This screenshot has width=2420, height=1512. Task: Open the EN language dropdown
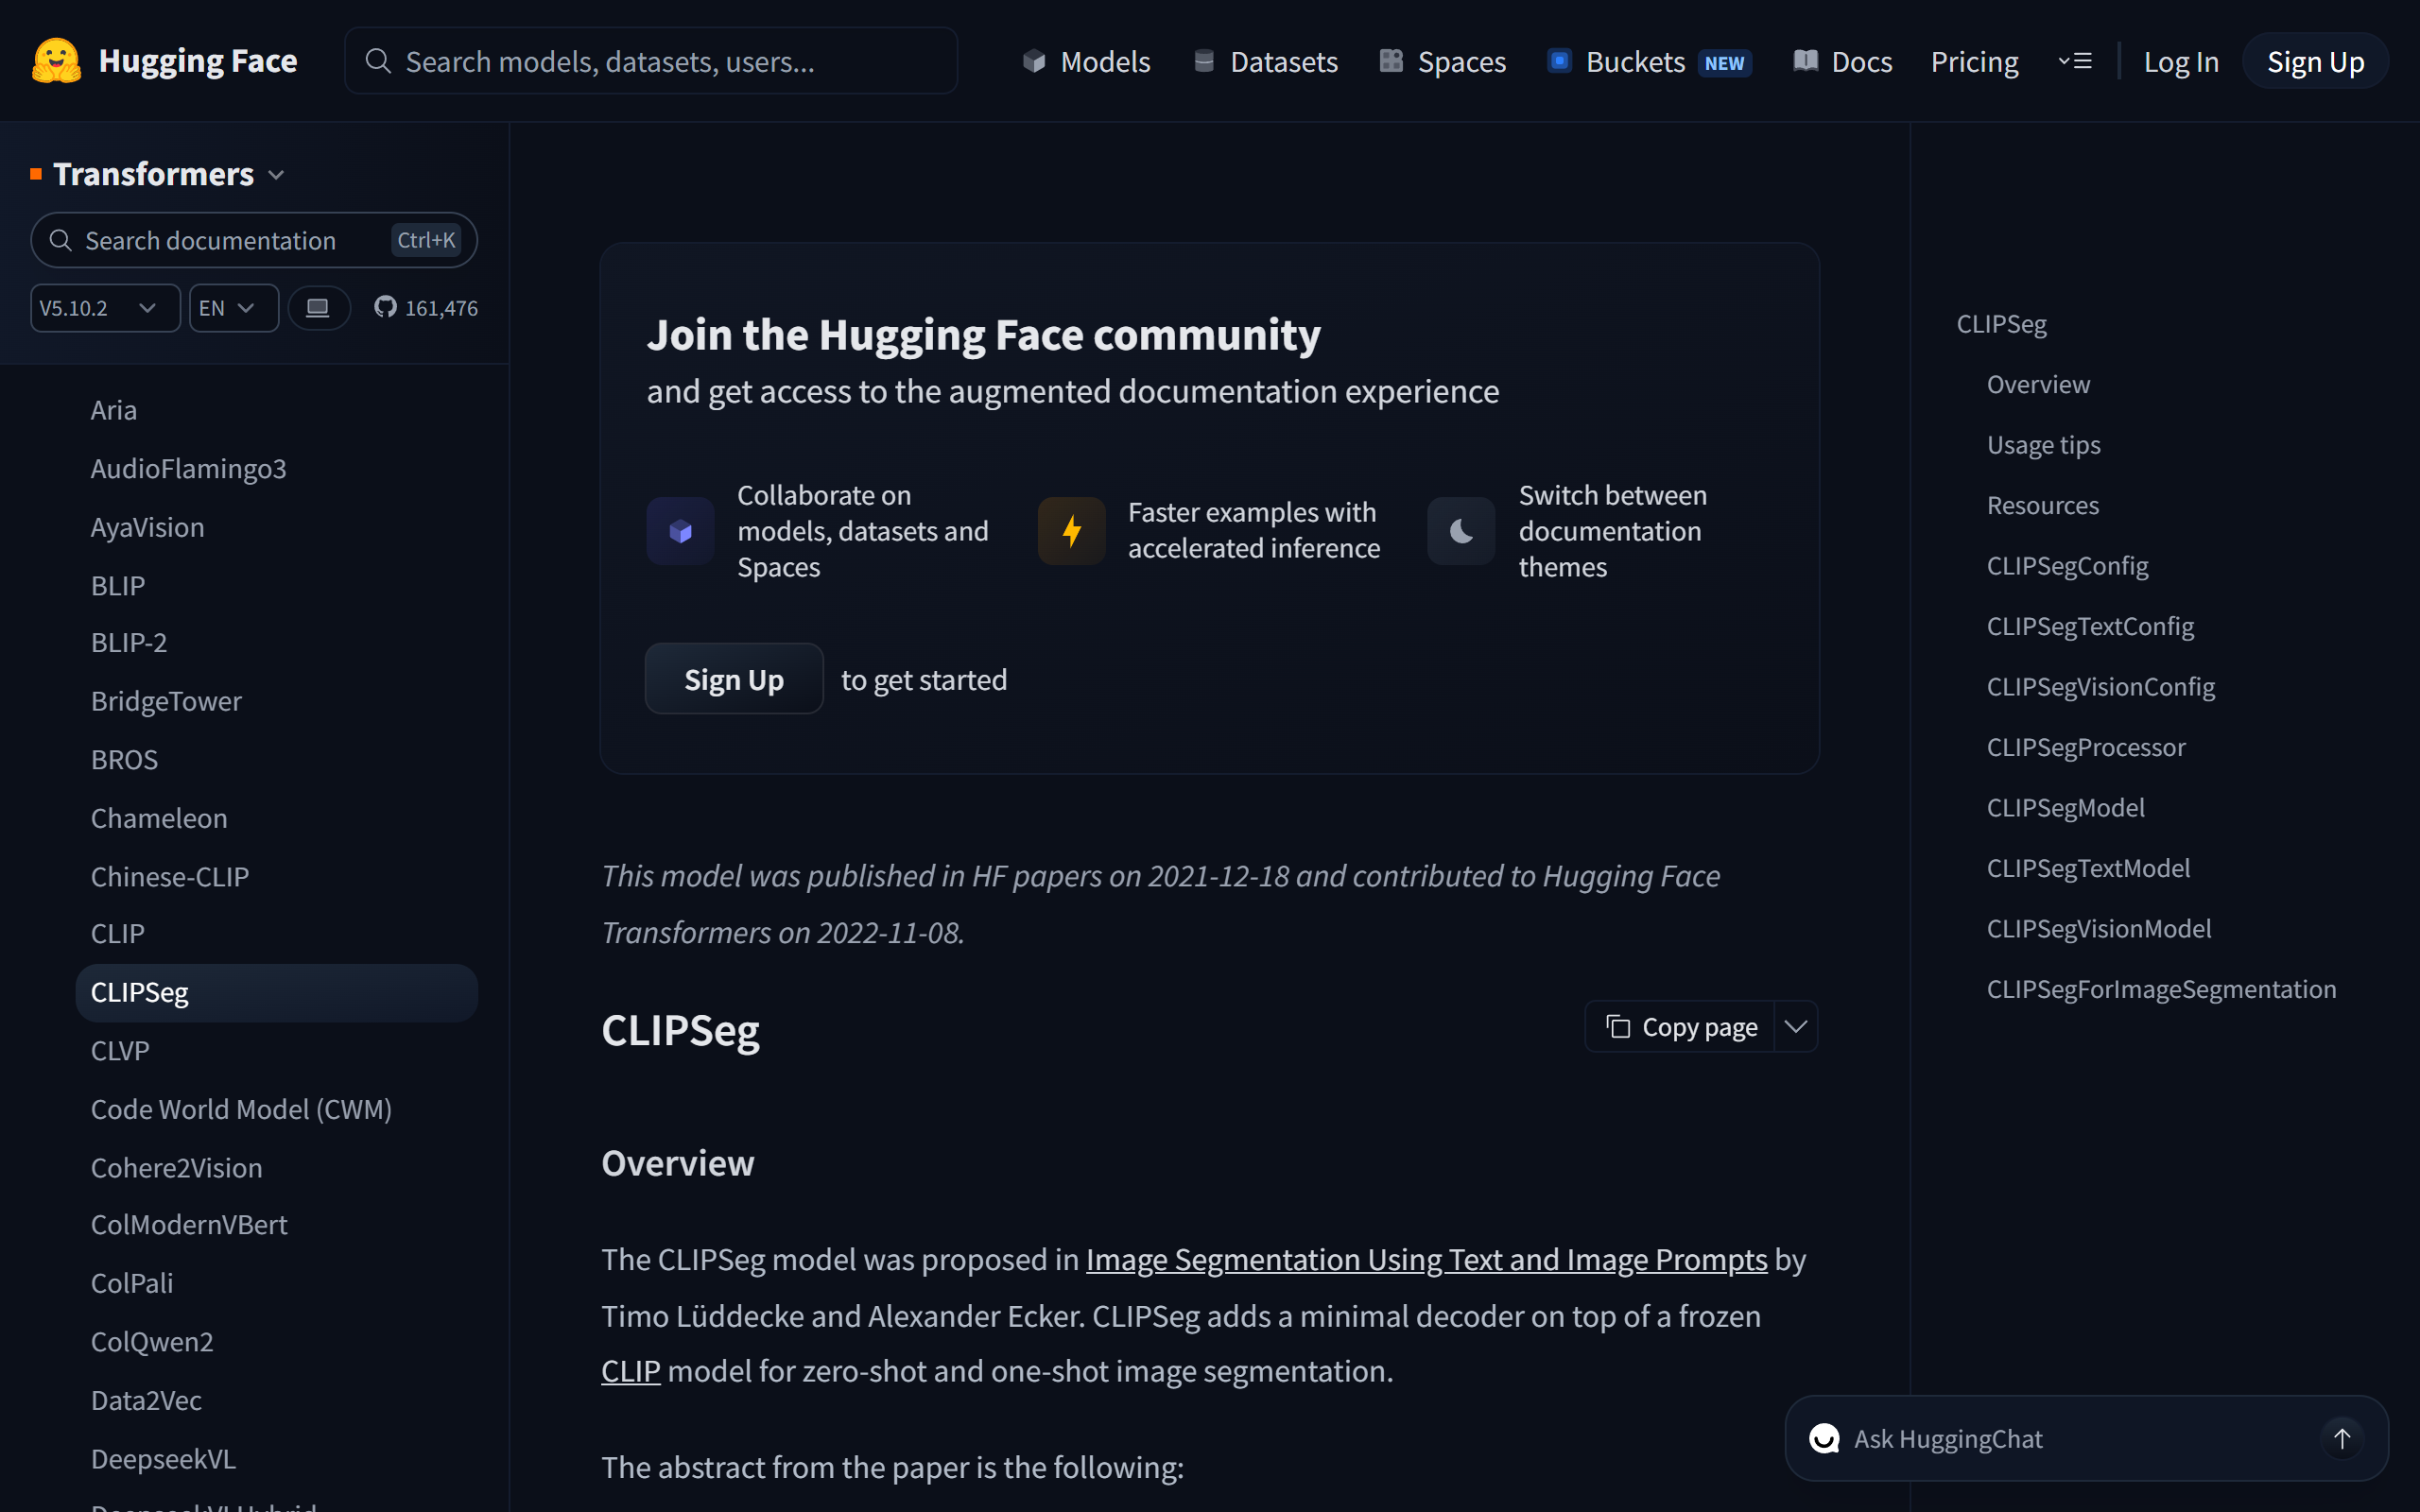coord(234,308)
